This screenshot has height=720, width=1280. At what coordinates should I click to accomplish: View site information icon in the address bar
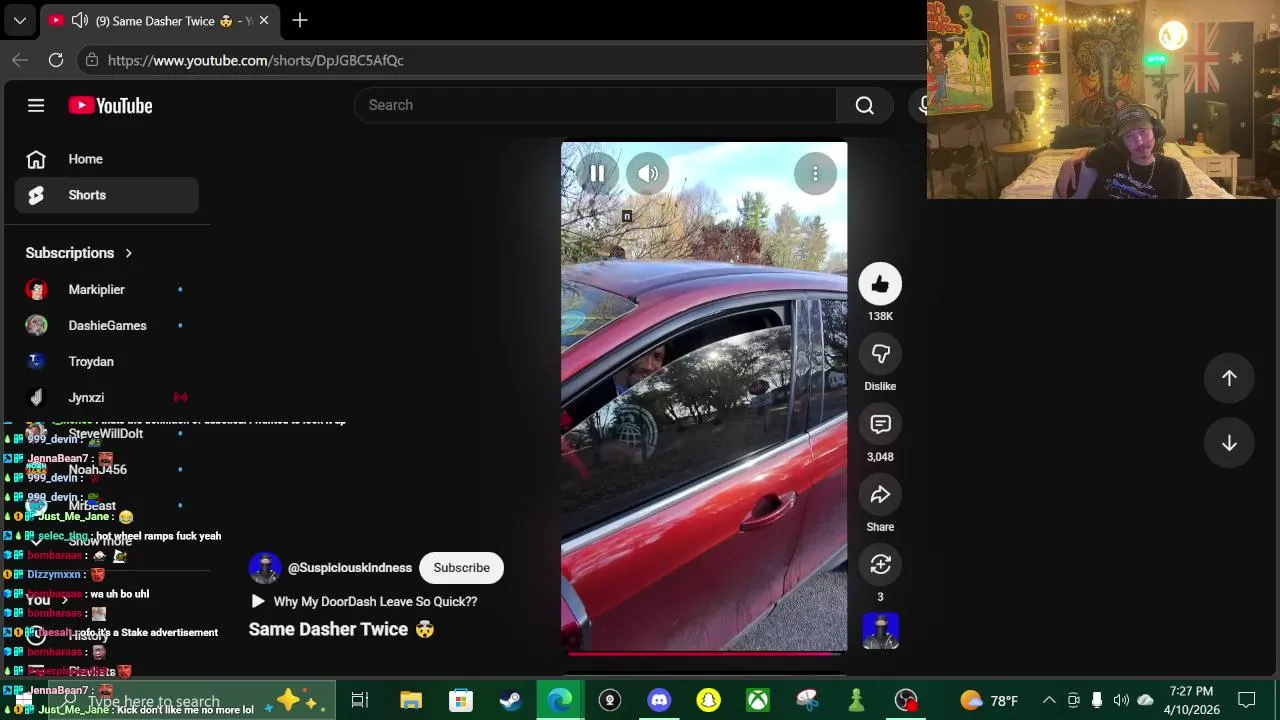[92, 60]
